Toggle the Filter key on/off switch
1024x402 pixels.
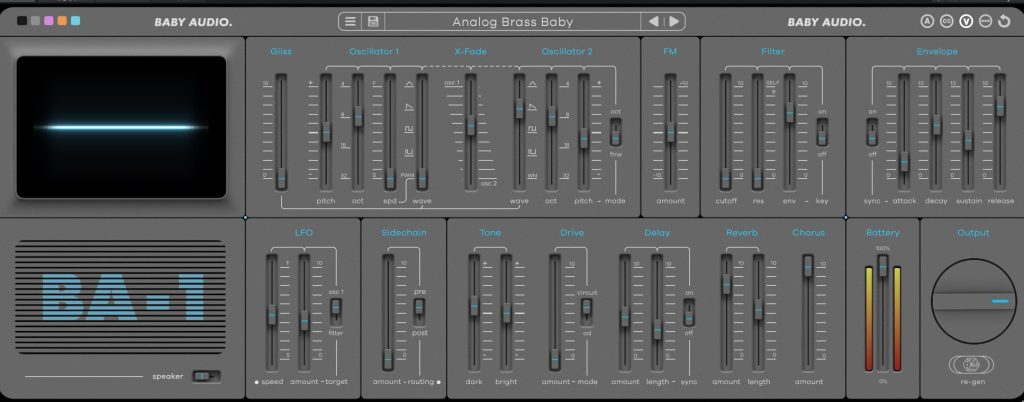tap(822, 131)
